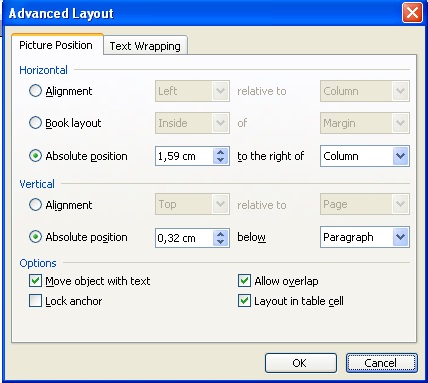The image size is (428, 383).
Task: Select horizontal Alignment radio button
Action: point(35,91)
